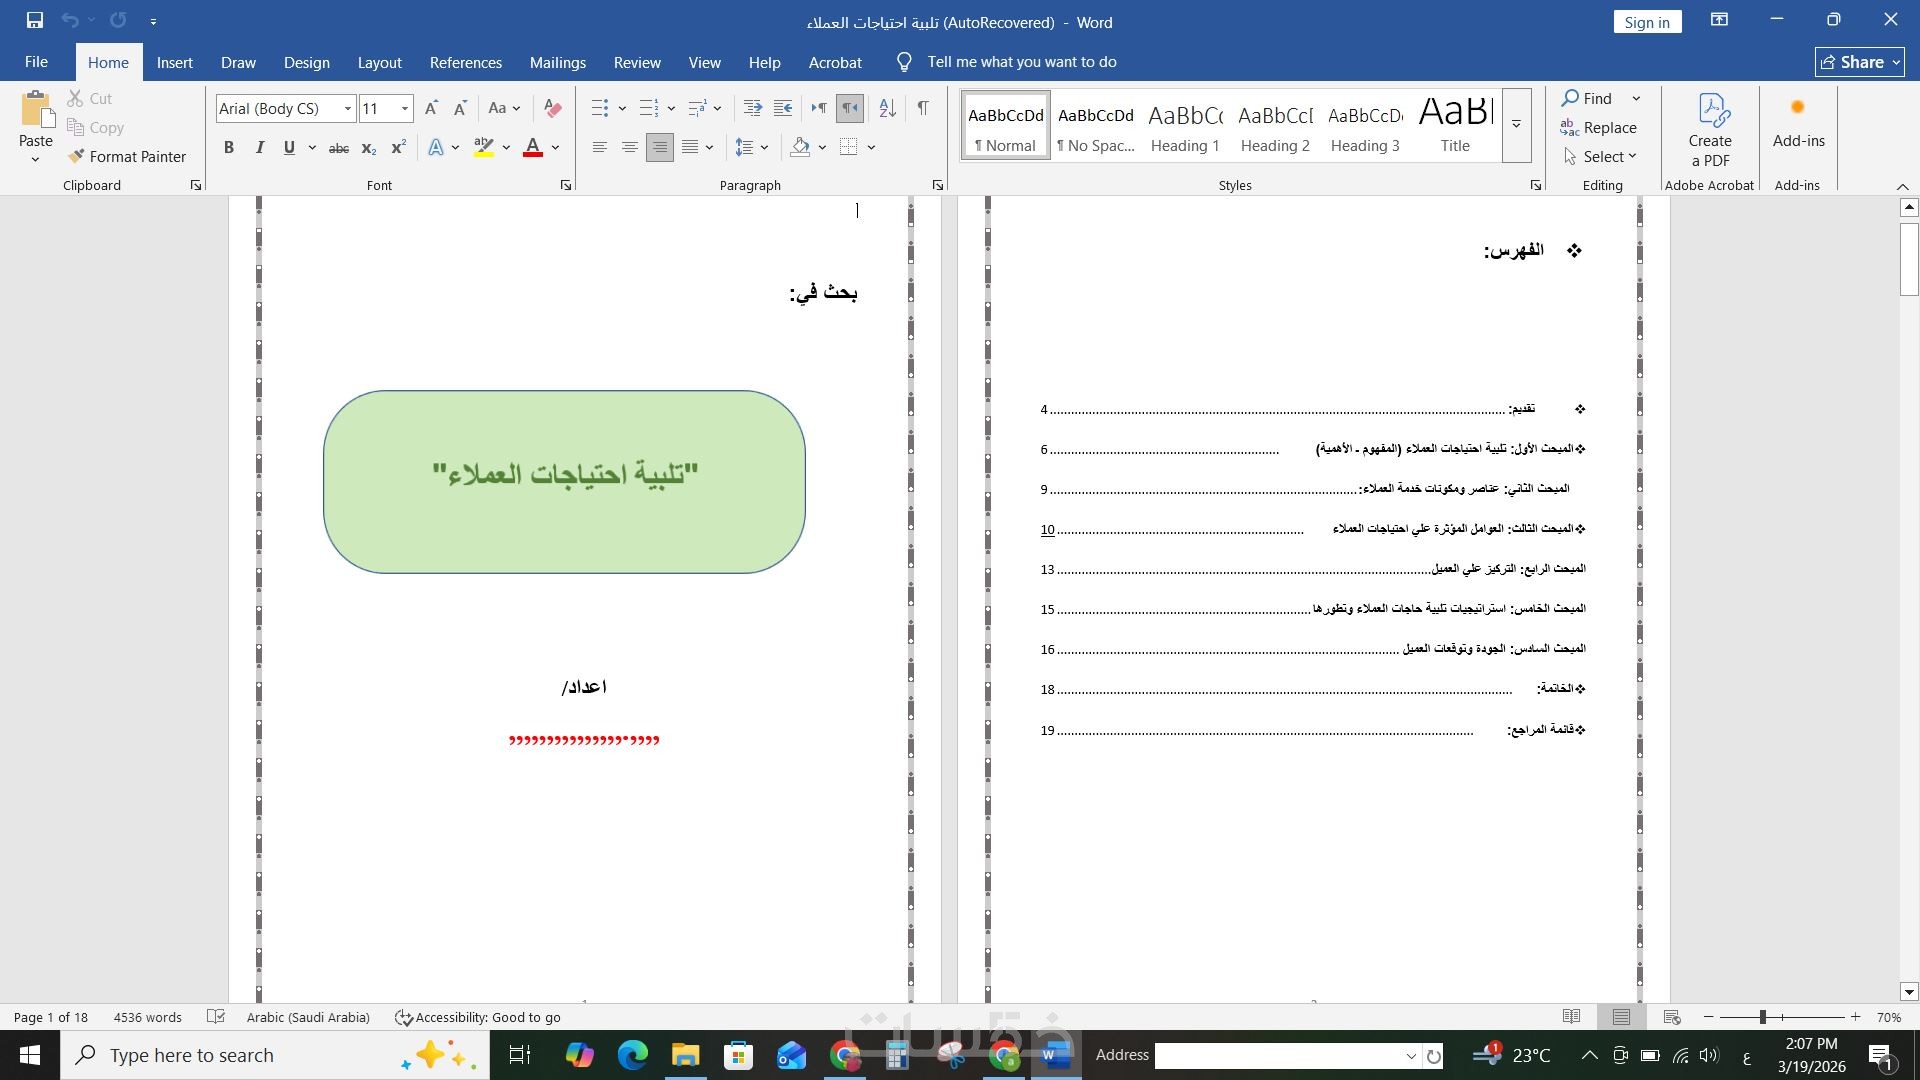The image size is (1920, 1080).
Task: Click the Sign in button
Action: click(1646, 22)
